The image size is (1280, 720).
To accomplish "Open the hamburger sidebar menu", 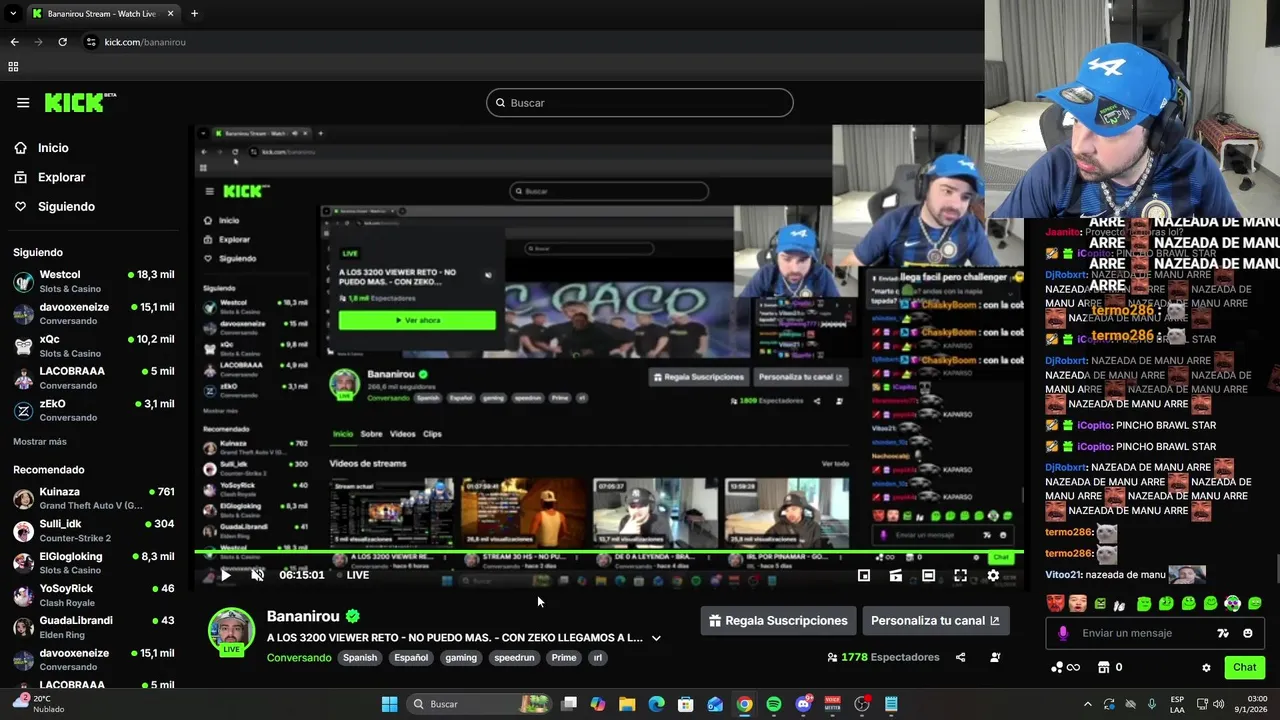I will point(23,102).
